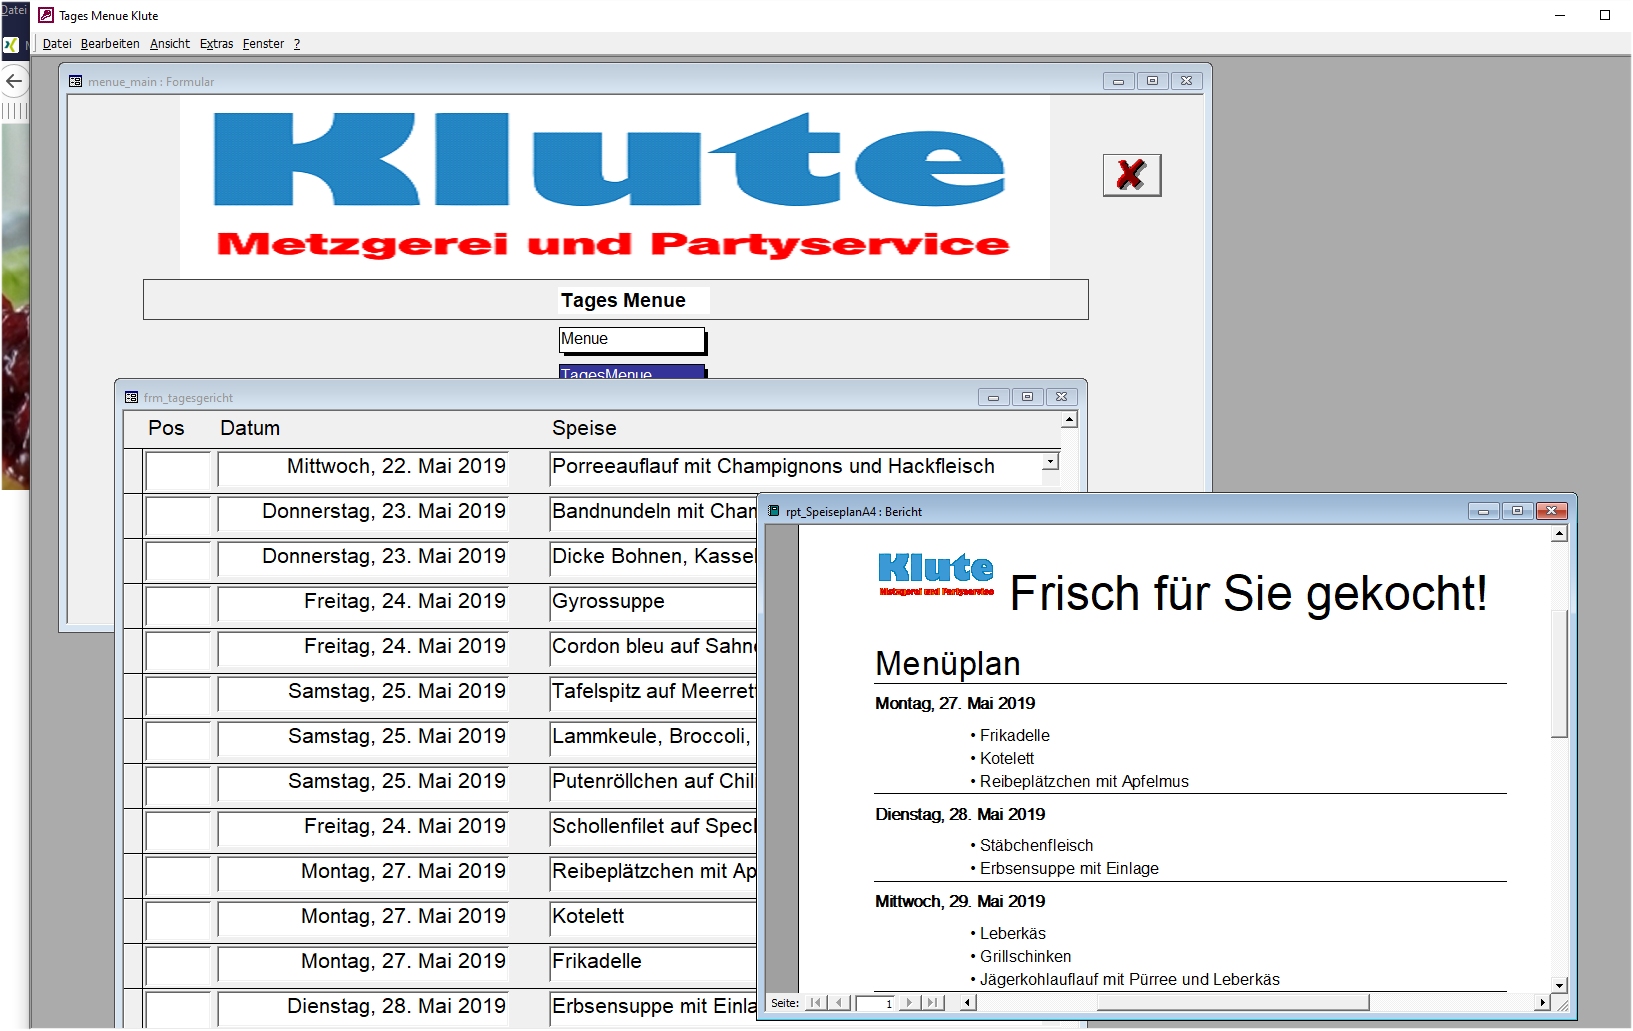Viewport: 1633px width, 1031px height.
Task: Open dropdown for Porreeauflauf Speise field
Action: pyautogui.click(x=1050, y=462)
